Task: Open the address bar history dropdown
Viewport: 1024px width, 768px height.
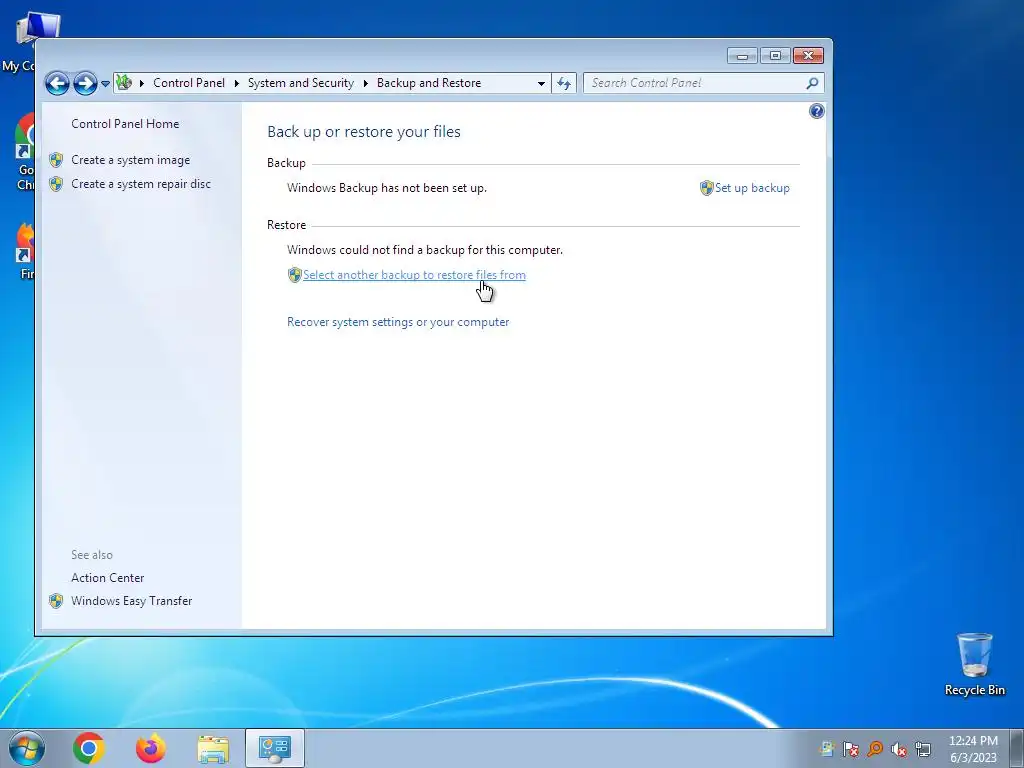Action: click(541, 84)
